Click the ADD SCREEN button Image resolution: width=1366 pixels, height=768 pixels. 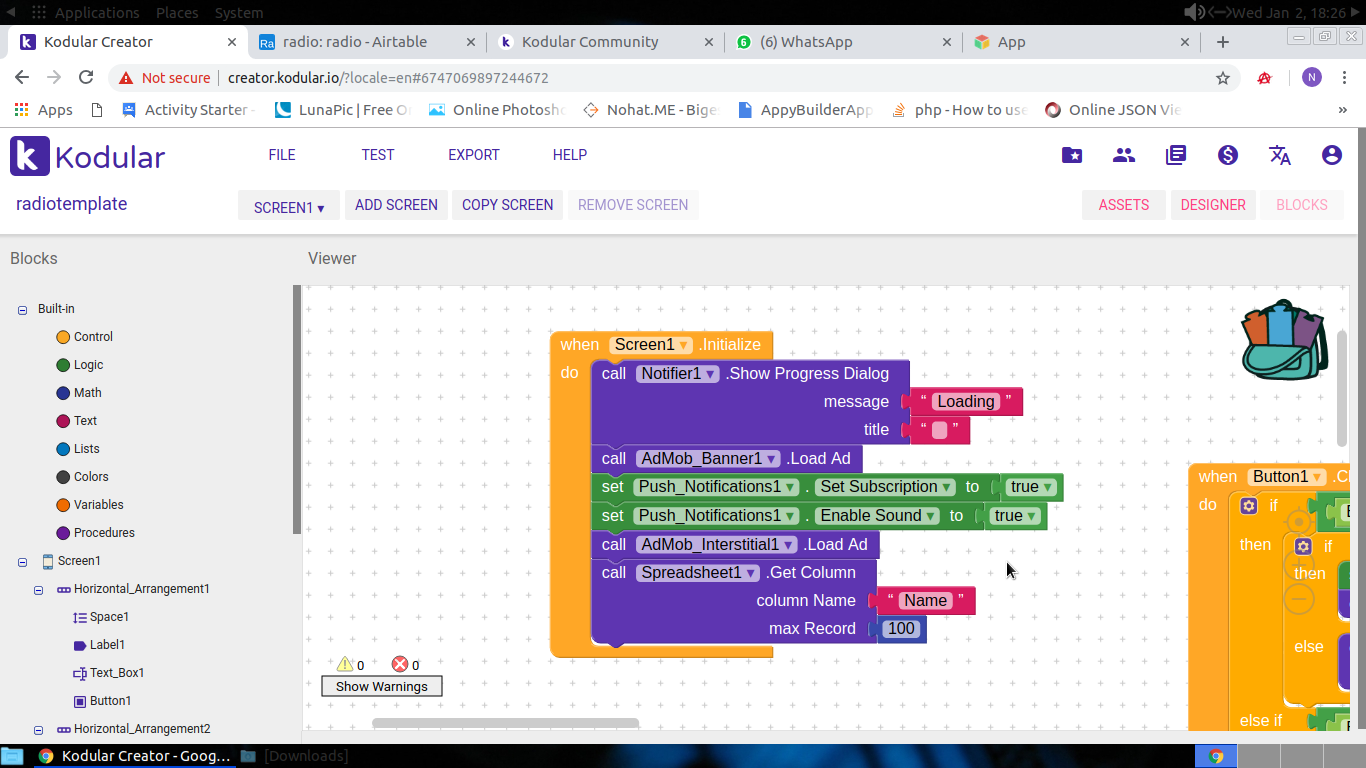tap(396, 205)
